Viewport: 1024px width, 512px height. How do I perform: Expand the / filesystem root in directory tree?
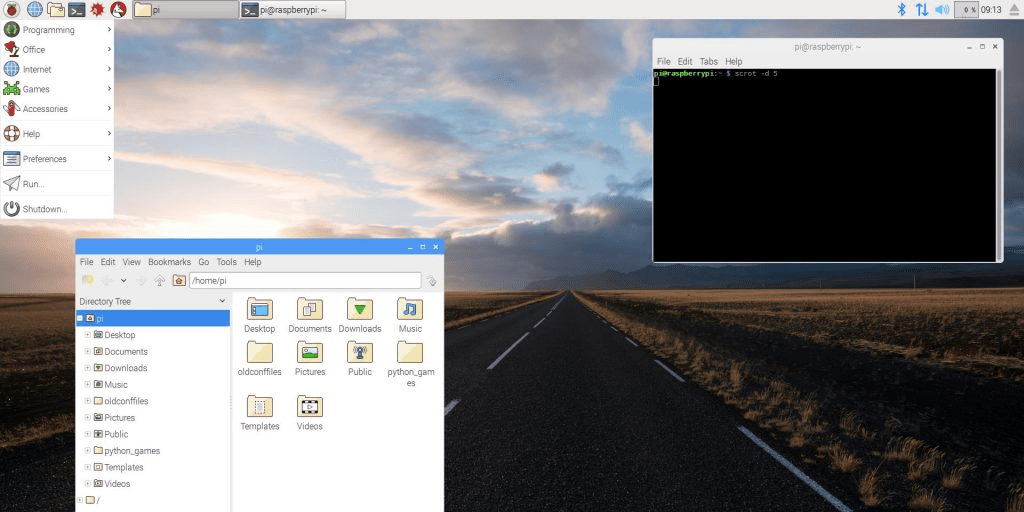[x=80, y=500]
